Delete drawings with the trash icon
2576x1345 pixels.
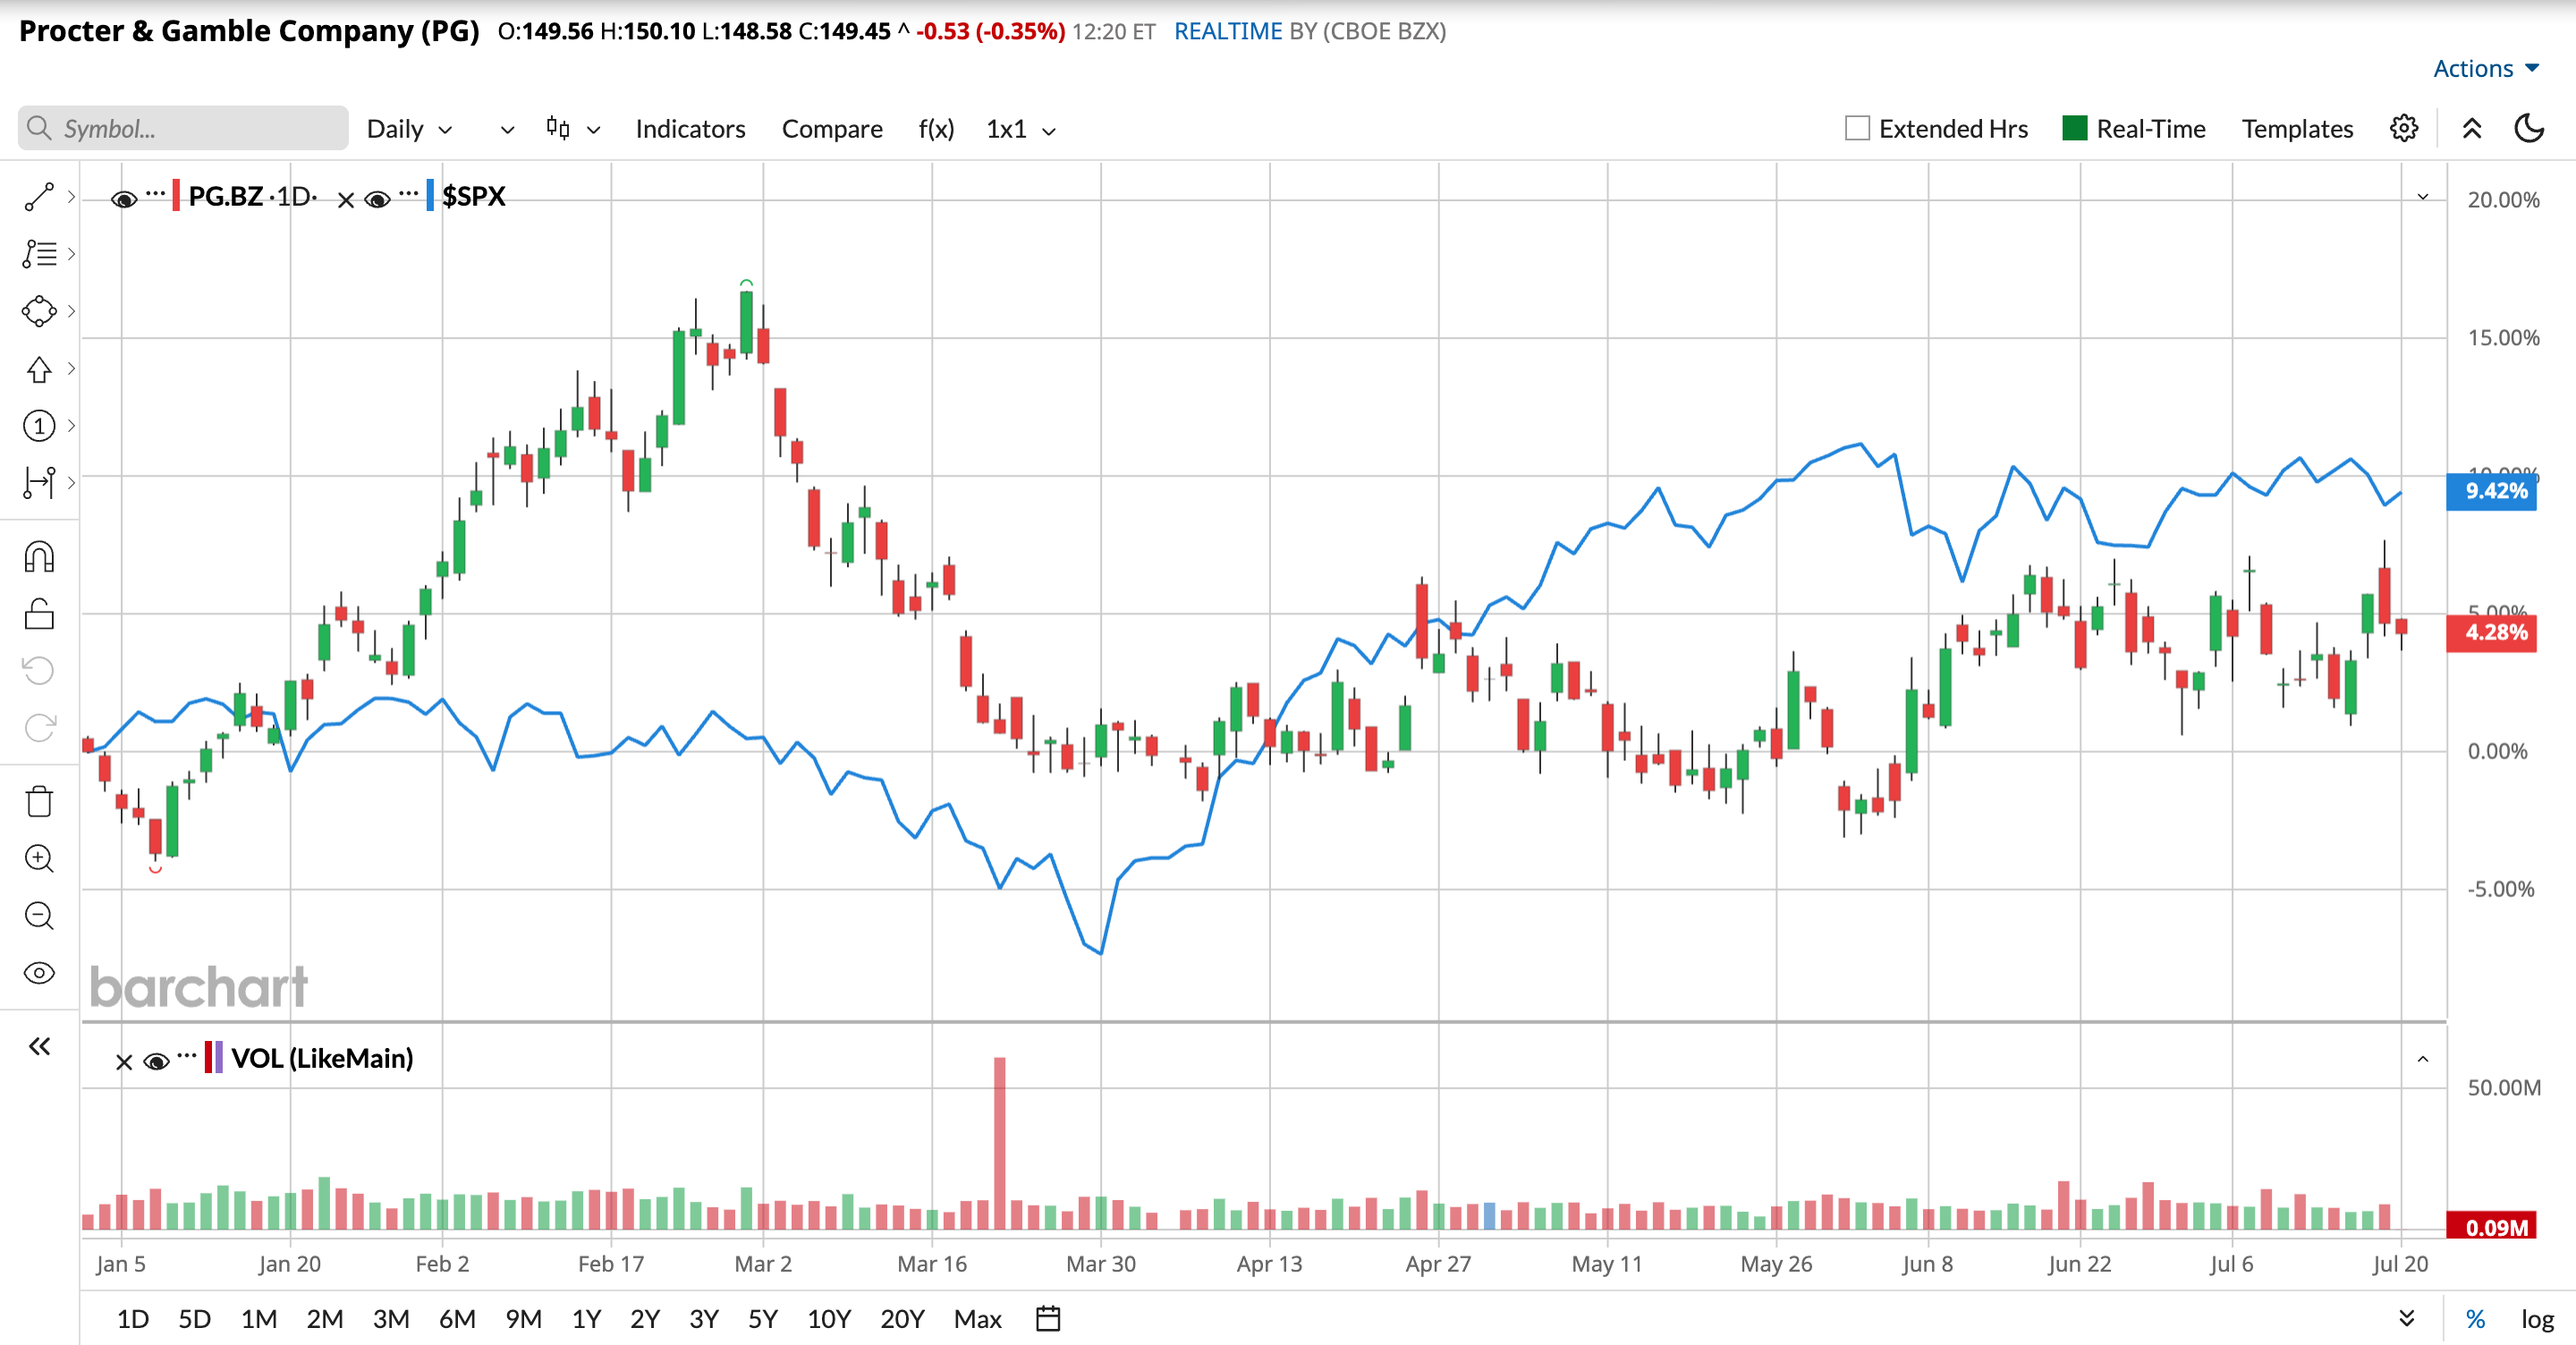(x=39, y=801)
